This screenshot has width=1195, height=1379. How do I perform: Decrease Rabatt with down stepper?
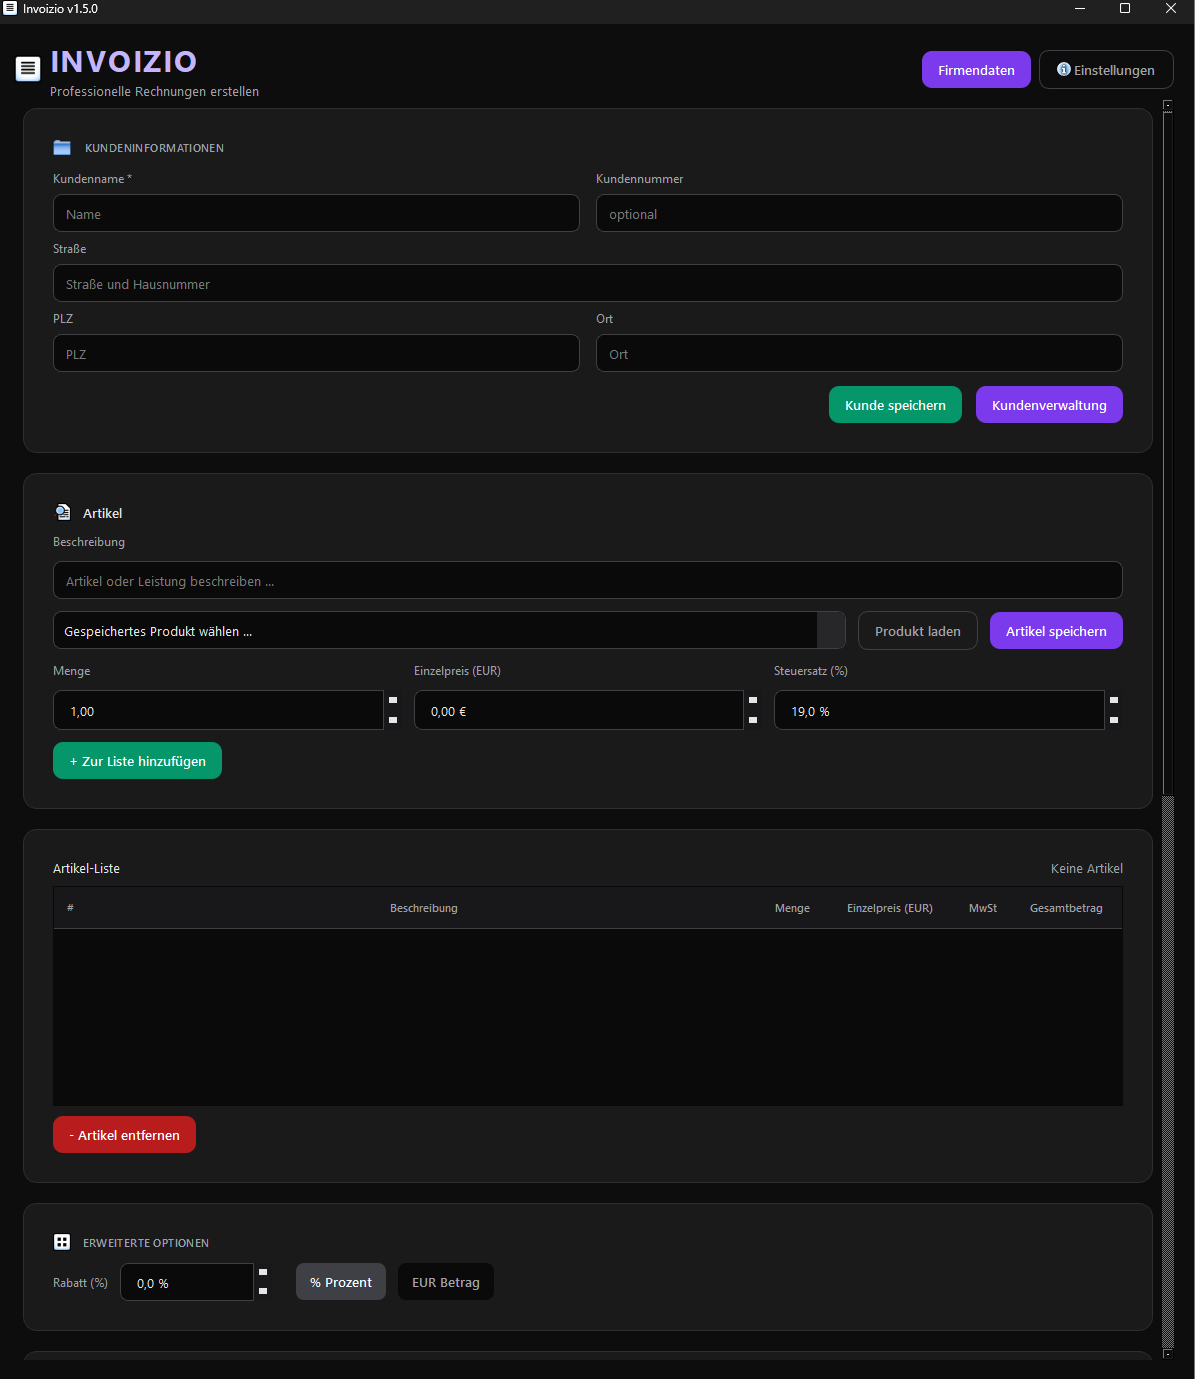tap(263, 1292)
